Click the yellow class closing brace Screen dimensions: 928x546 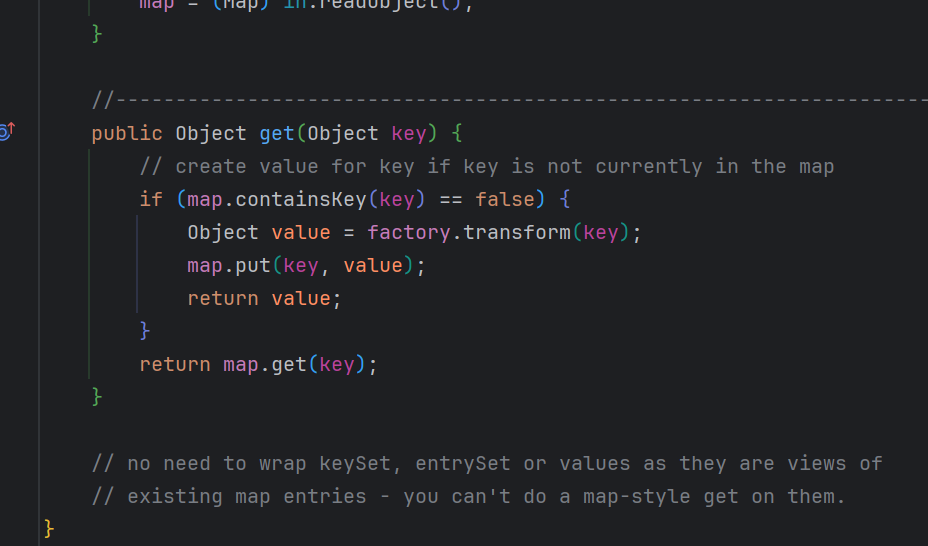pos(49,528)
